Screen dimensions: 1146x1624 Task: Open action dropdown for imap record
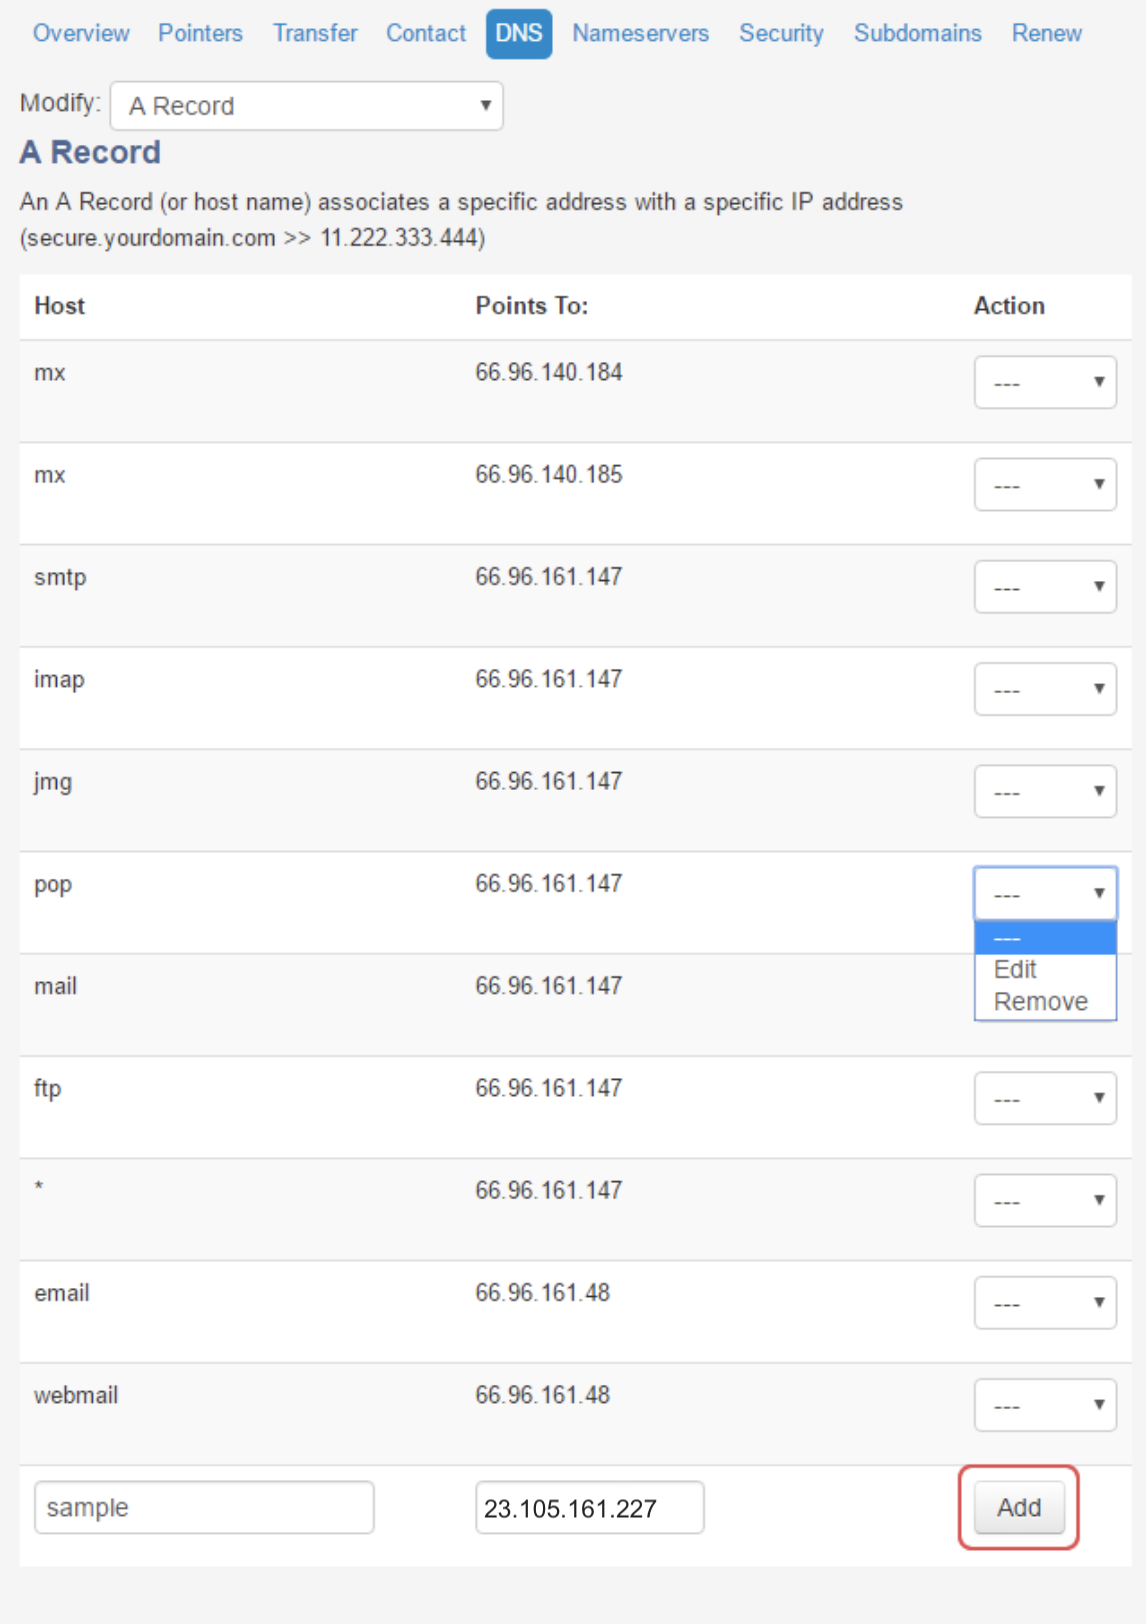tap(1045, 689)
